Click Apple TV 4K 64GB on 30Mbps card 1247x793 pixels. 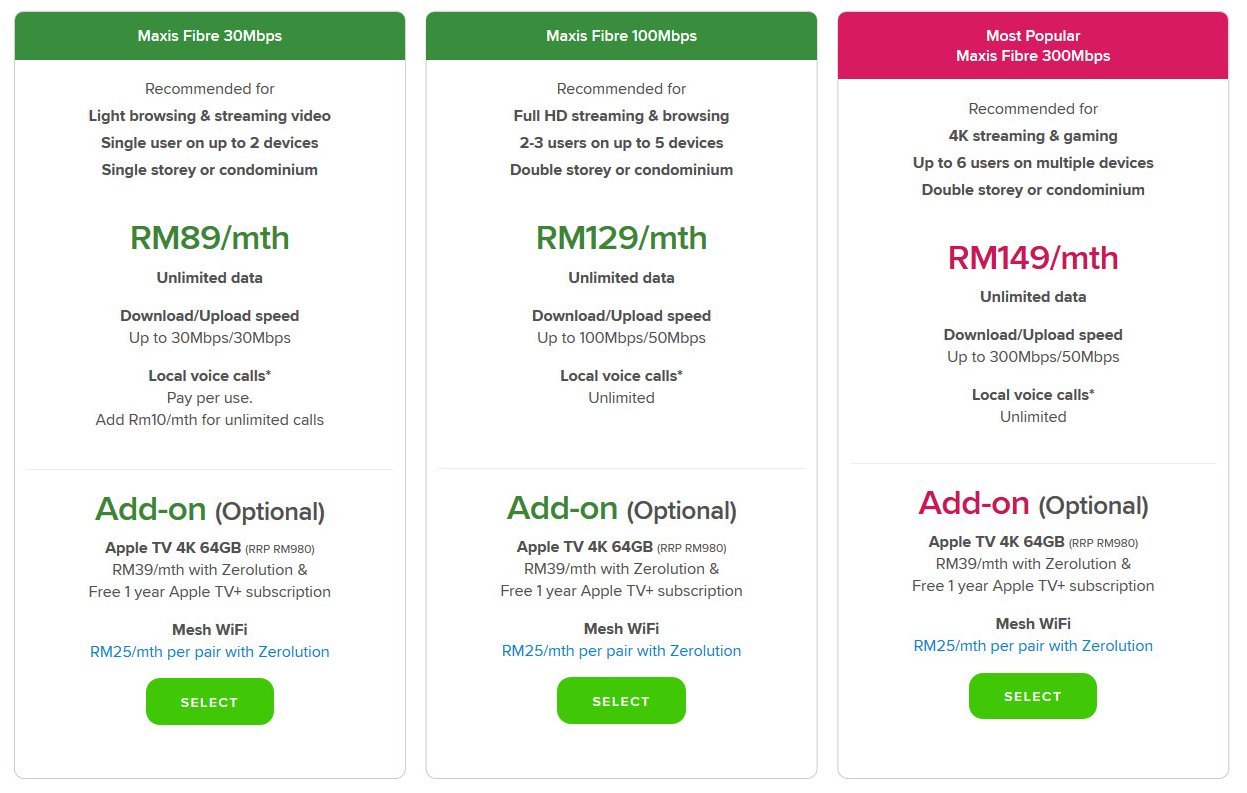point(209,547)
